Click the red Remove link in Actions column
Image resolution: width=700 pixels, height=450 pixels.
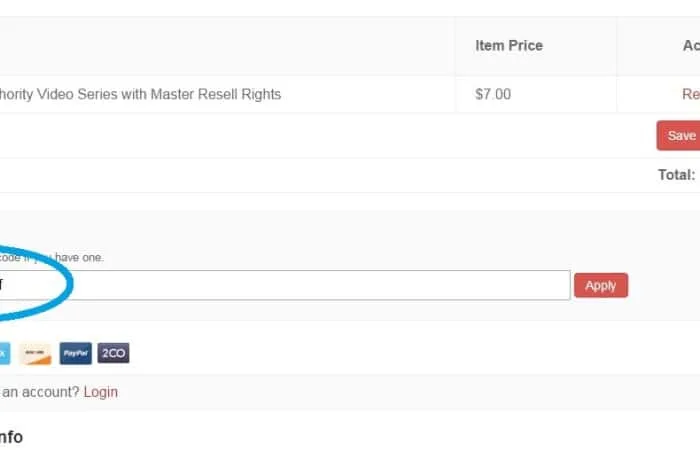coord(691,94)
